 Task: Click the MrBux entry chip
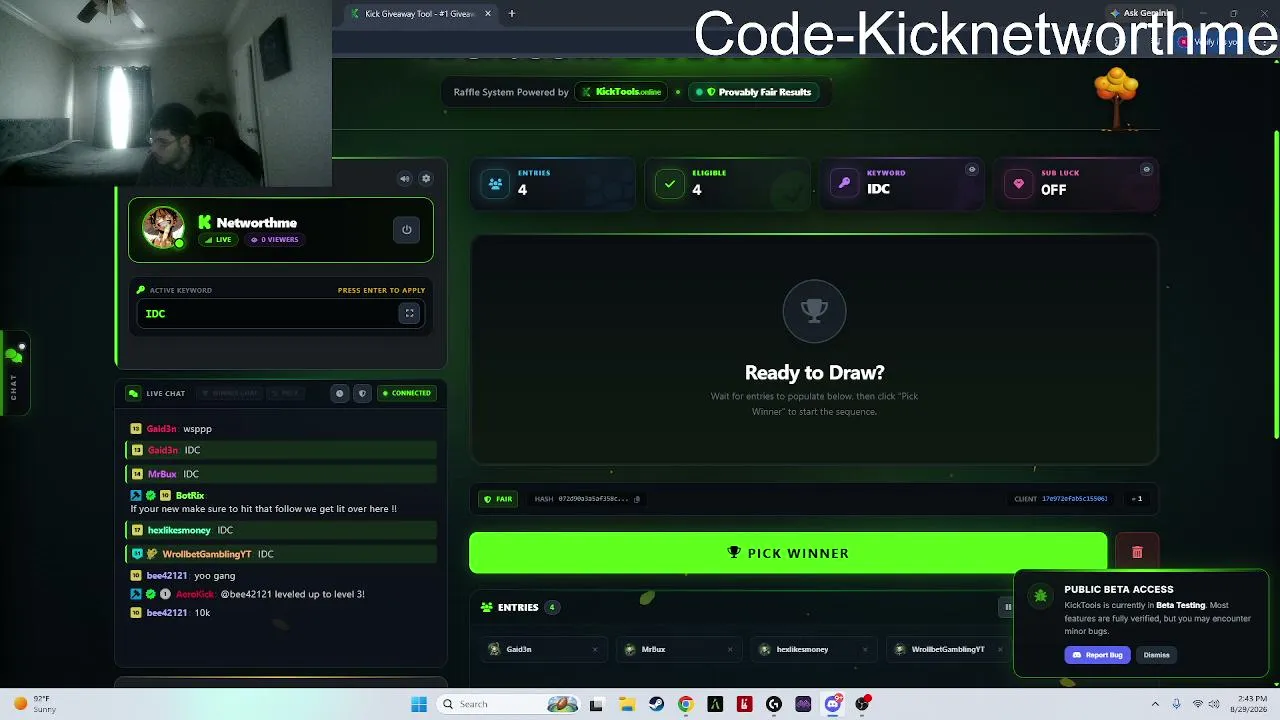pos(677,650)
